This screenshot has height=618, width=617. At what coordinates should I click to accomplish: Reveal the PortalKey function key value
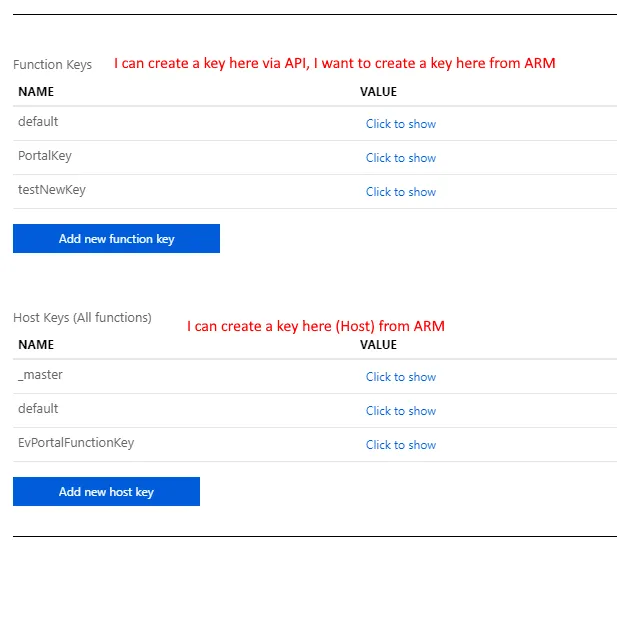point(401,158)
